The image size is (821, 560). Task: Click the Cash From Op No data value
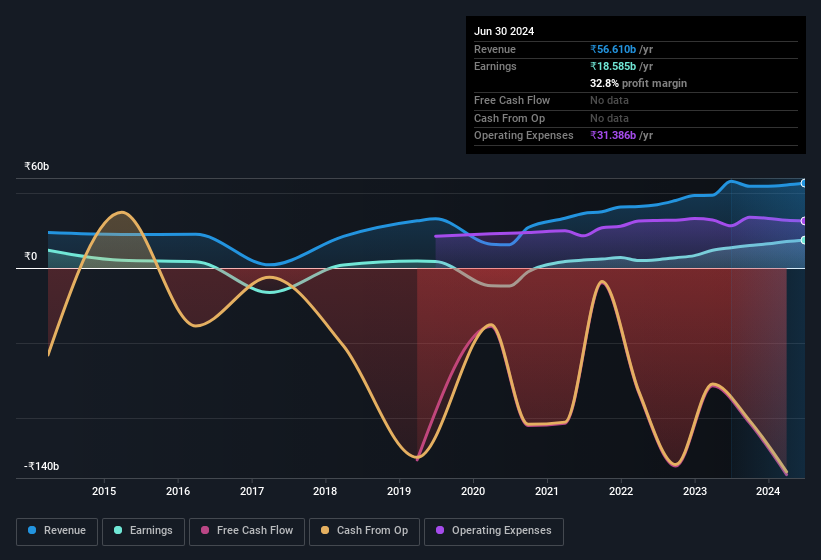coord(609,118)
